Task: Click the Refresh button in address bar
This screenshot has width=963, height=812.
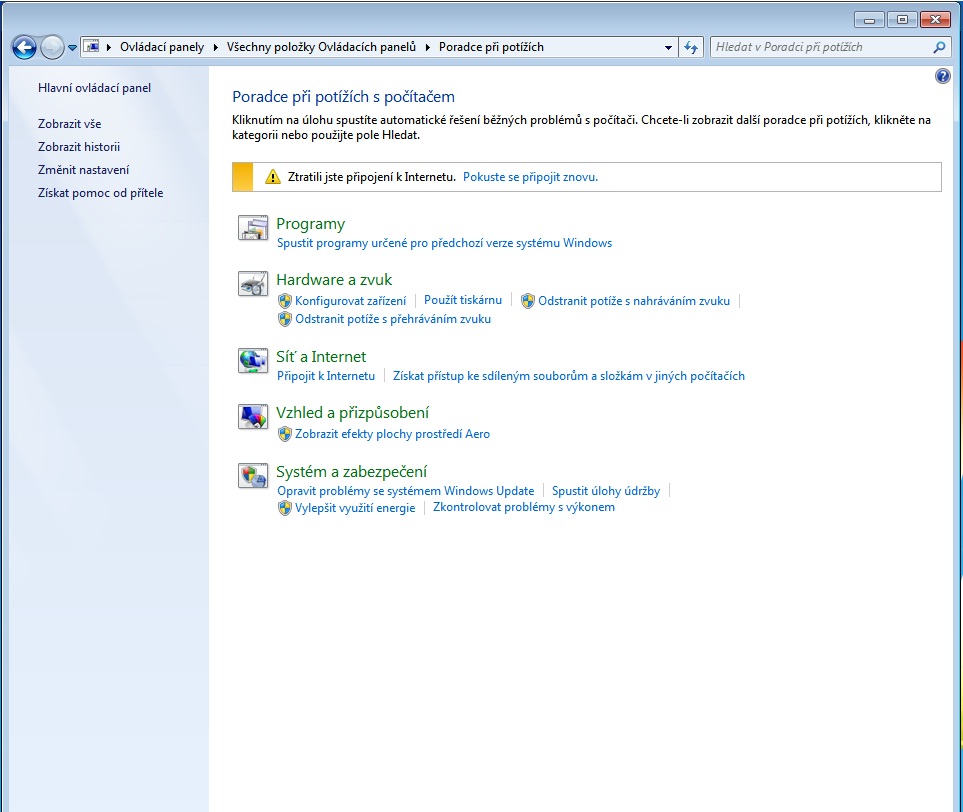Action: coord(691,47)
